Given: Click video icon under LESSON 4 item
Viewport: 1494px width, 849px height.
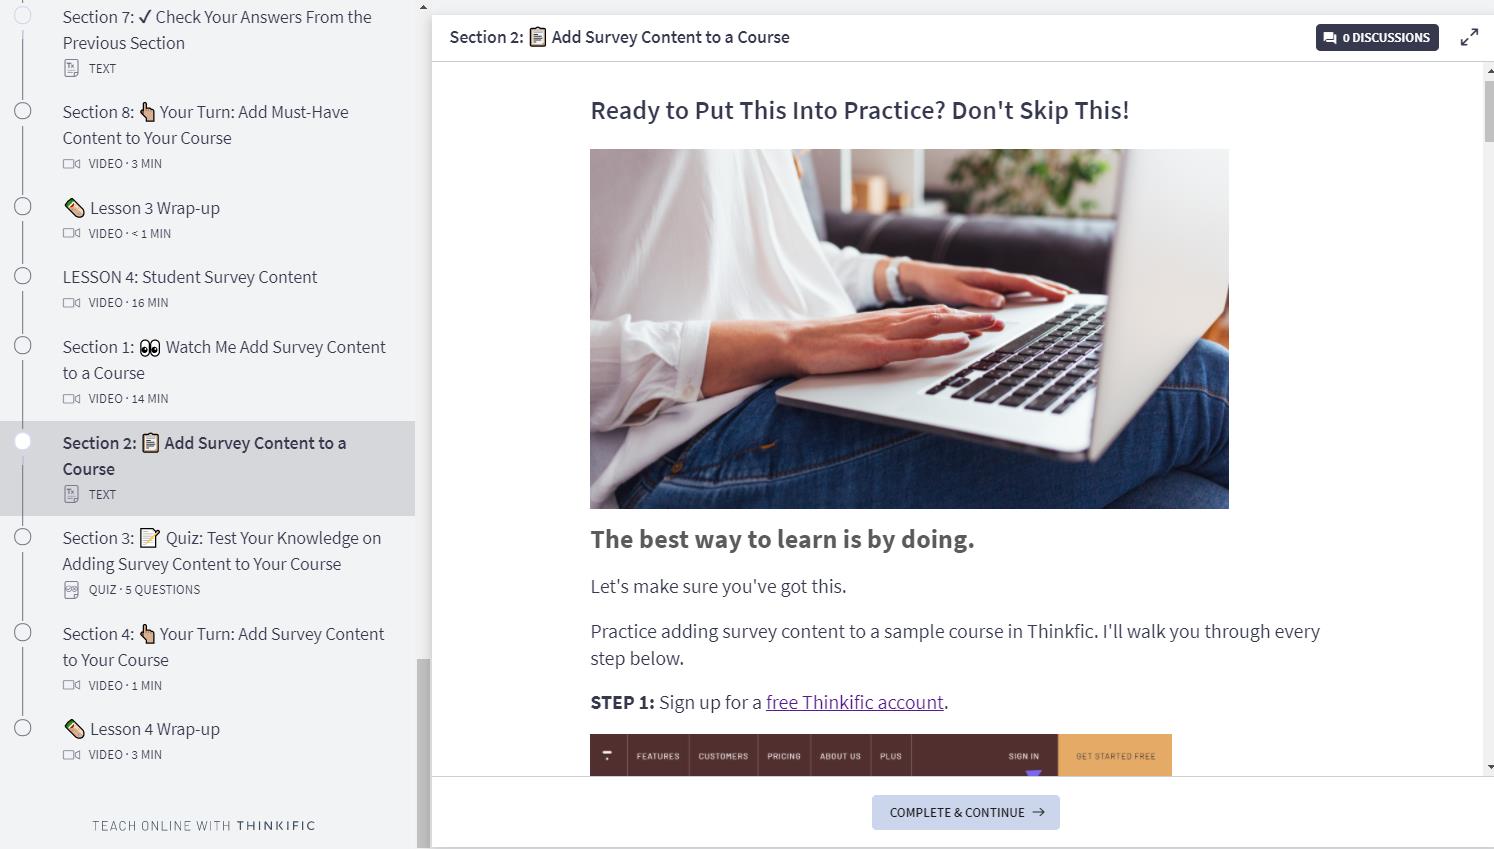Looking at the screenshot, I should click(71, 302).
